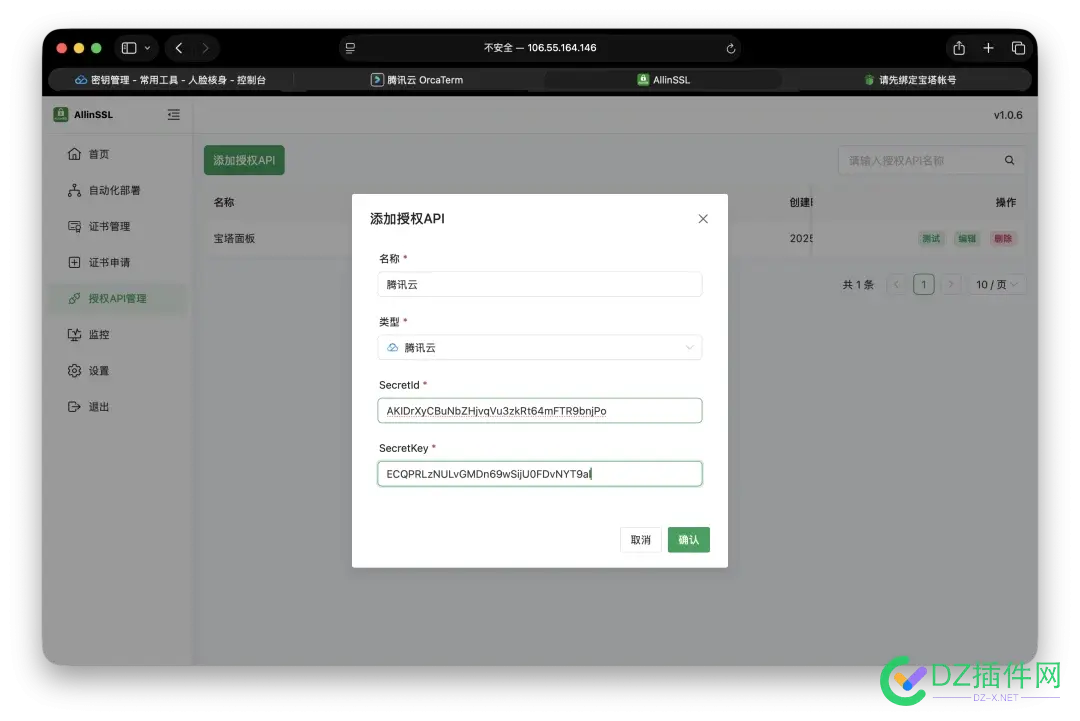This screenshot has height=721, width=1080.
Task: Click the 宝塔面板 table cell
Action: click(x=234, y=238)
